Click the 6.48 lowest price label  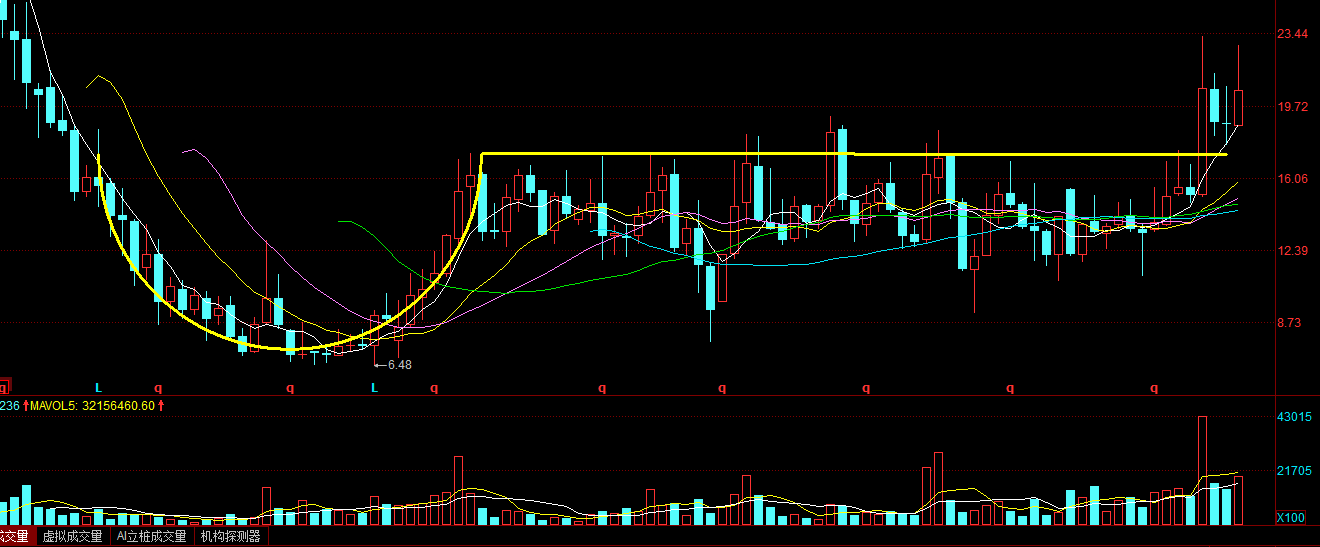pyautogui.click(x=399, y=365)
